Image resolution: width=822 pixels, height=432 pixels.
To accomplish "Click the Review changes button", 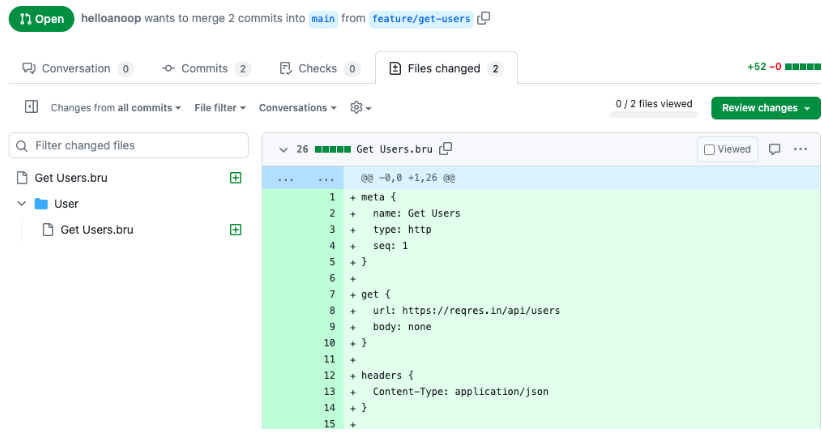I will pos(765,108).
